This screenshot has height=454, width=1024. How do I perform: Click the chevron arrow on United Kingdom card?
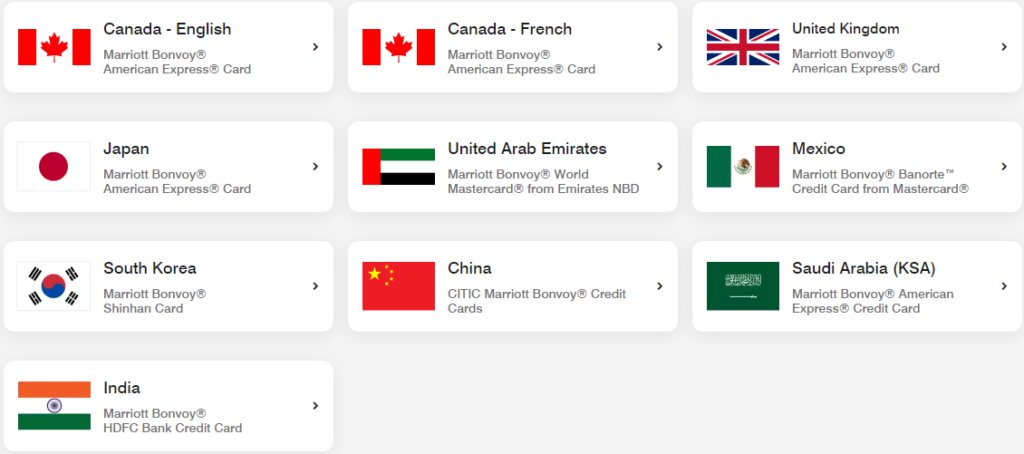1004,47
